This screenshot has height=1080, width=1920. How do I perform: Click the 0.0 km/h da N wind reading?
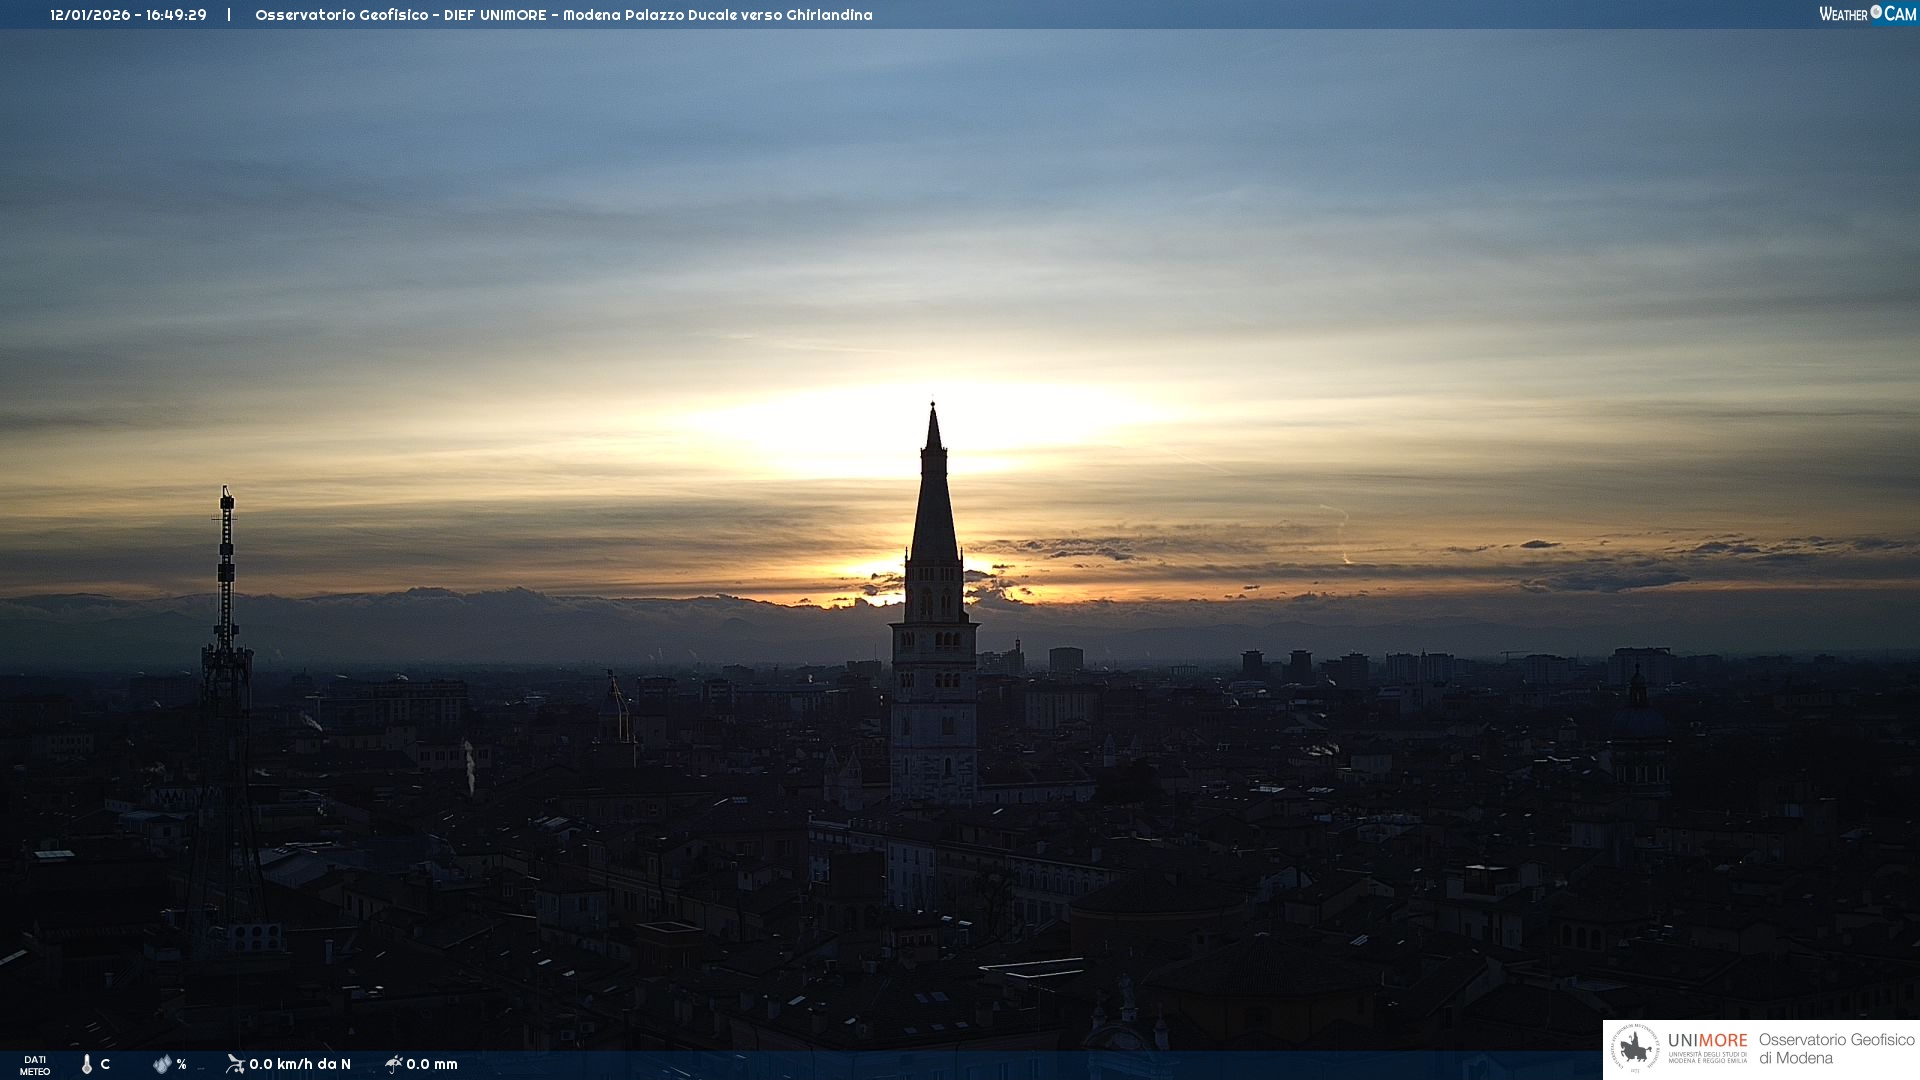pos(300,1064)
